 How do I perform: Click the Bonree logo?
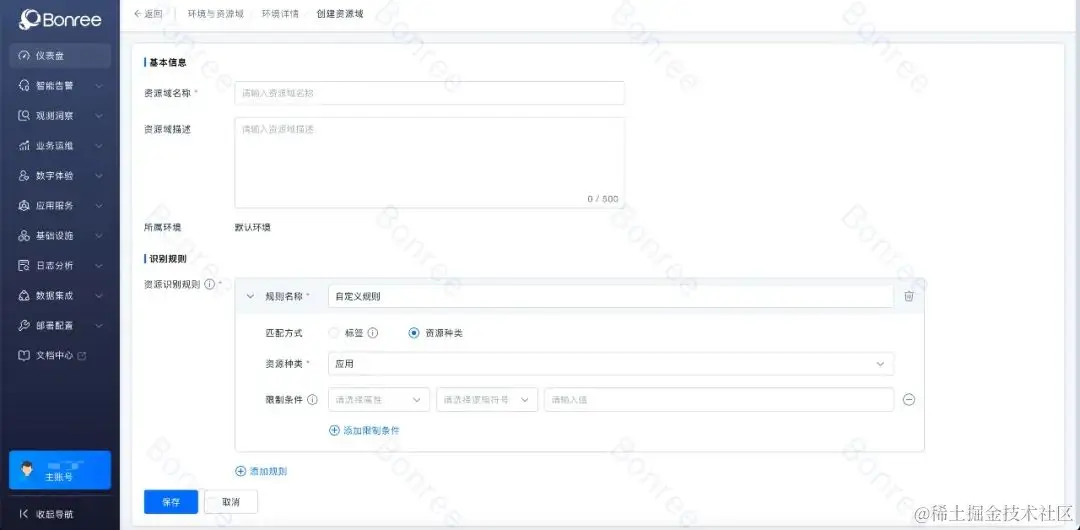pyautogui.click(x=60, y=19)
